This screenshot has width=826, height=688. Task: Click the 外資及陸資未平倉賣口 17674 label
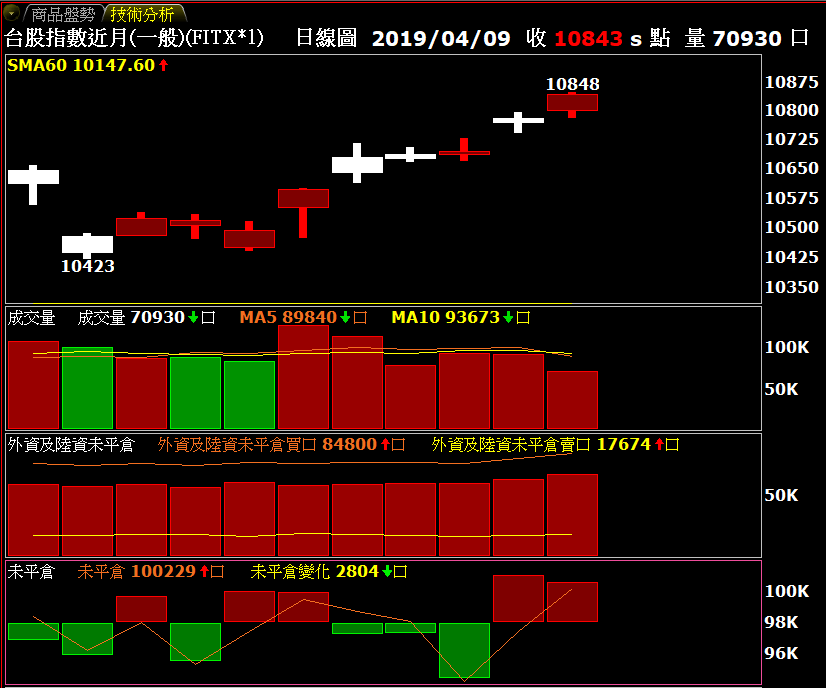click(555, 445)
